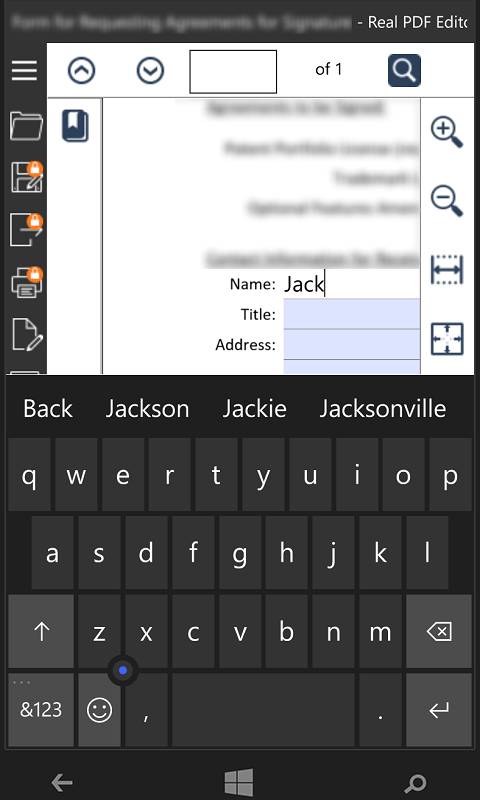The image size is (480, 800).
Task: Go to next page down arrow
Action: coord(150,70)
